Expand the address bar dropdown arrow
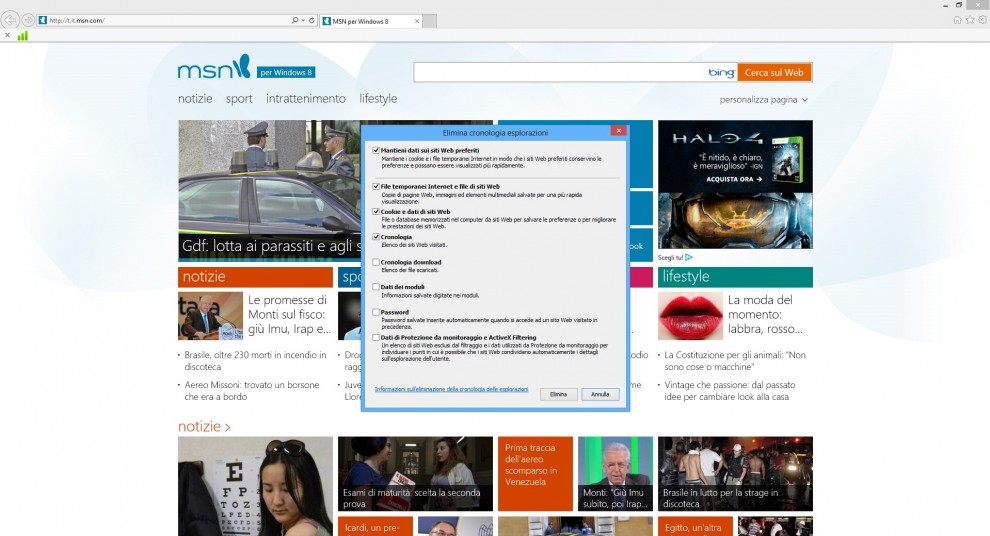This screenshot has width=990, height=536. click(303, 20)
